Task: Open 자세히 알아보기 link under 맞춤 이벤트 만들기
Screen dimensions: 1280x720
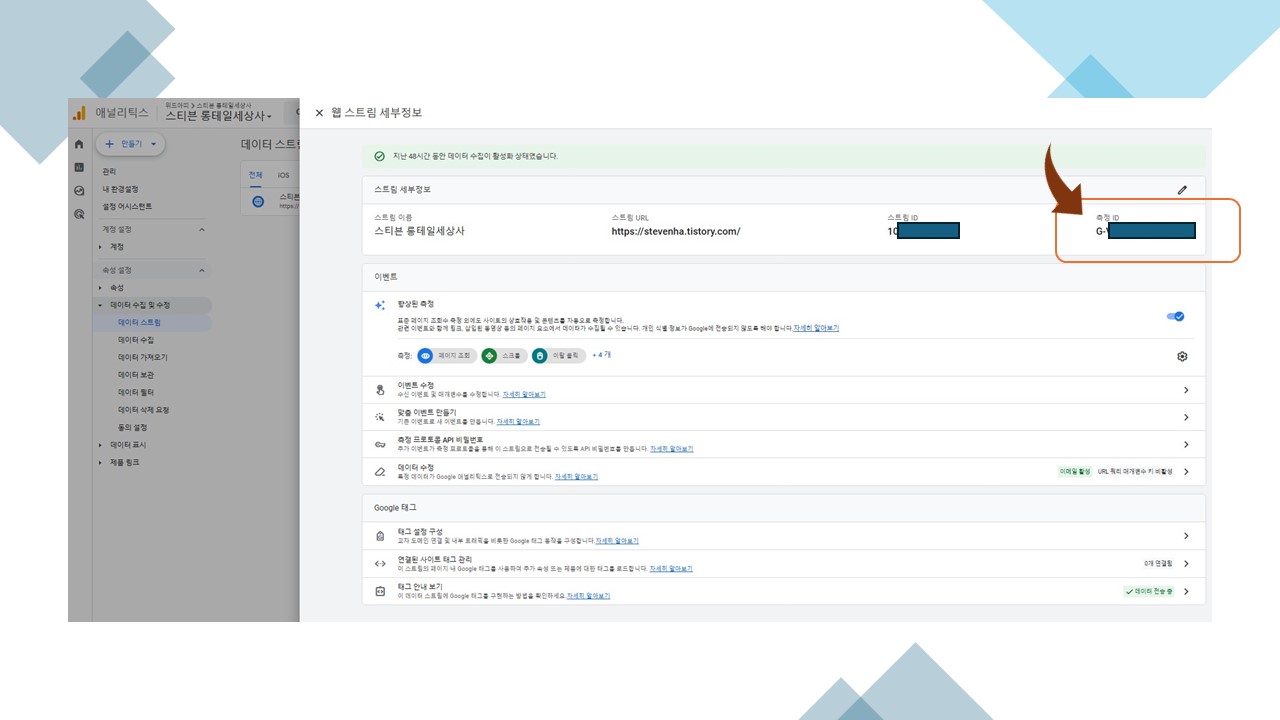Action: (x=518, y=422)
